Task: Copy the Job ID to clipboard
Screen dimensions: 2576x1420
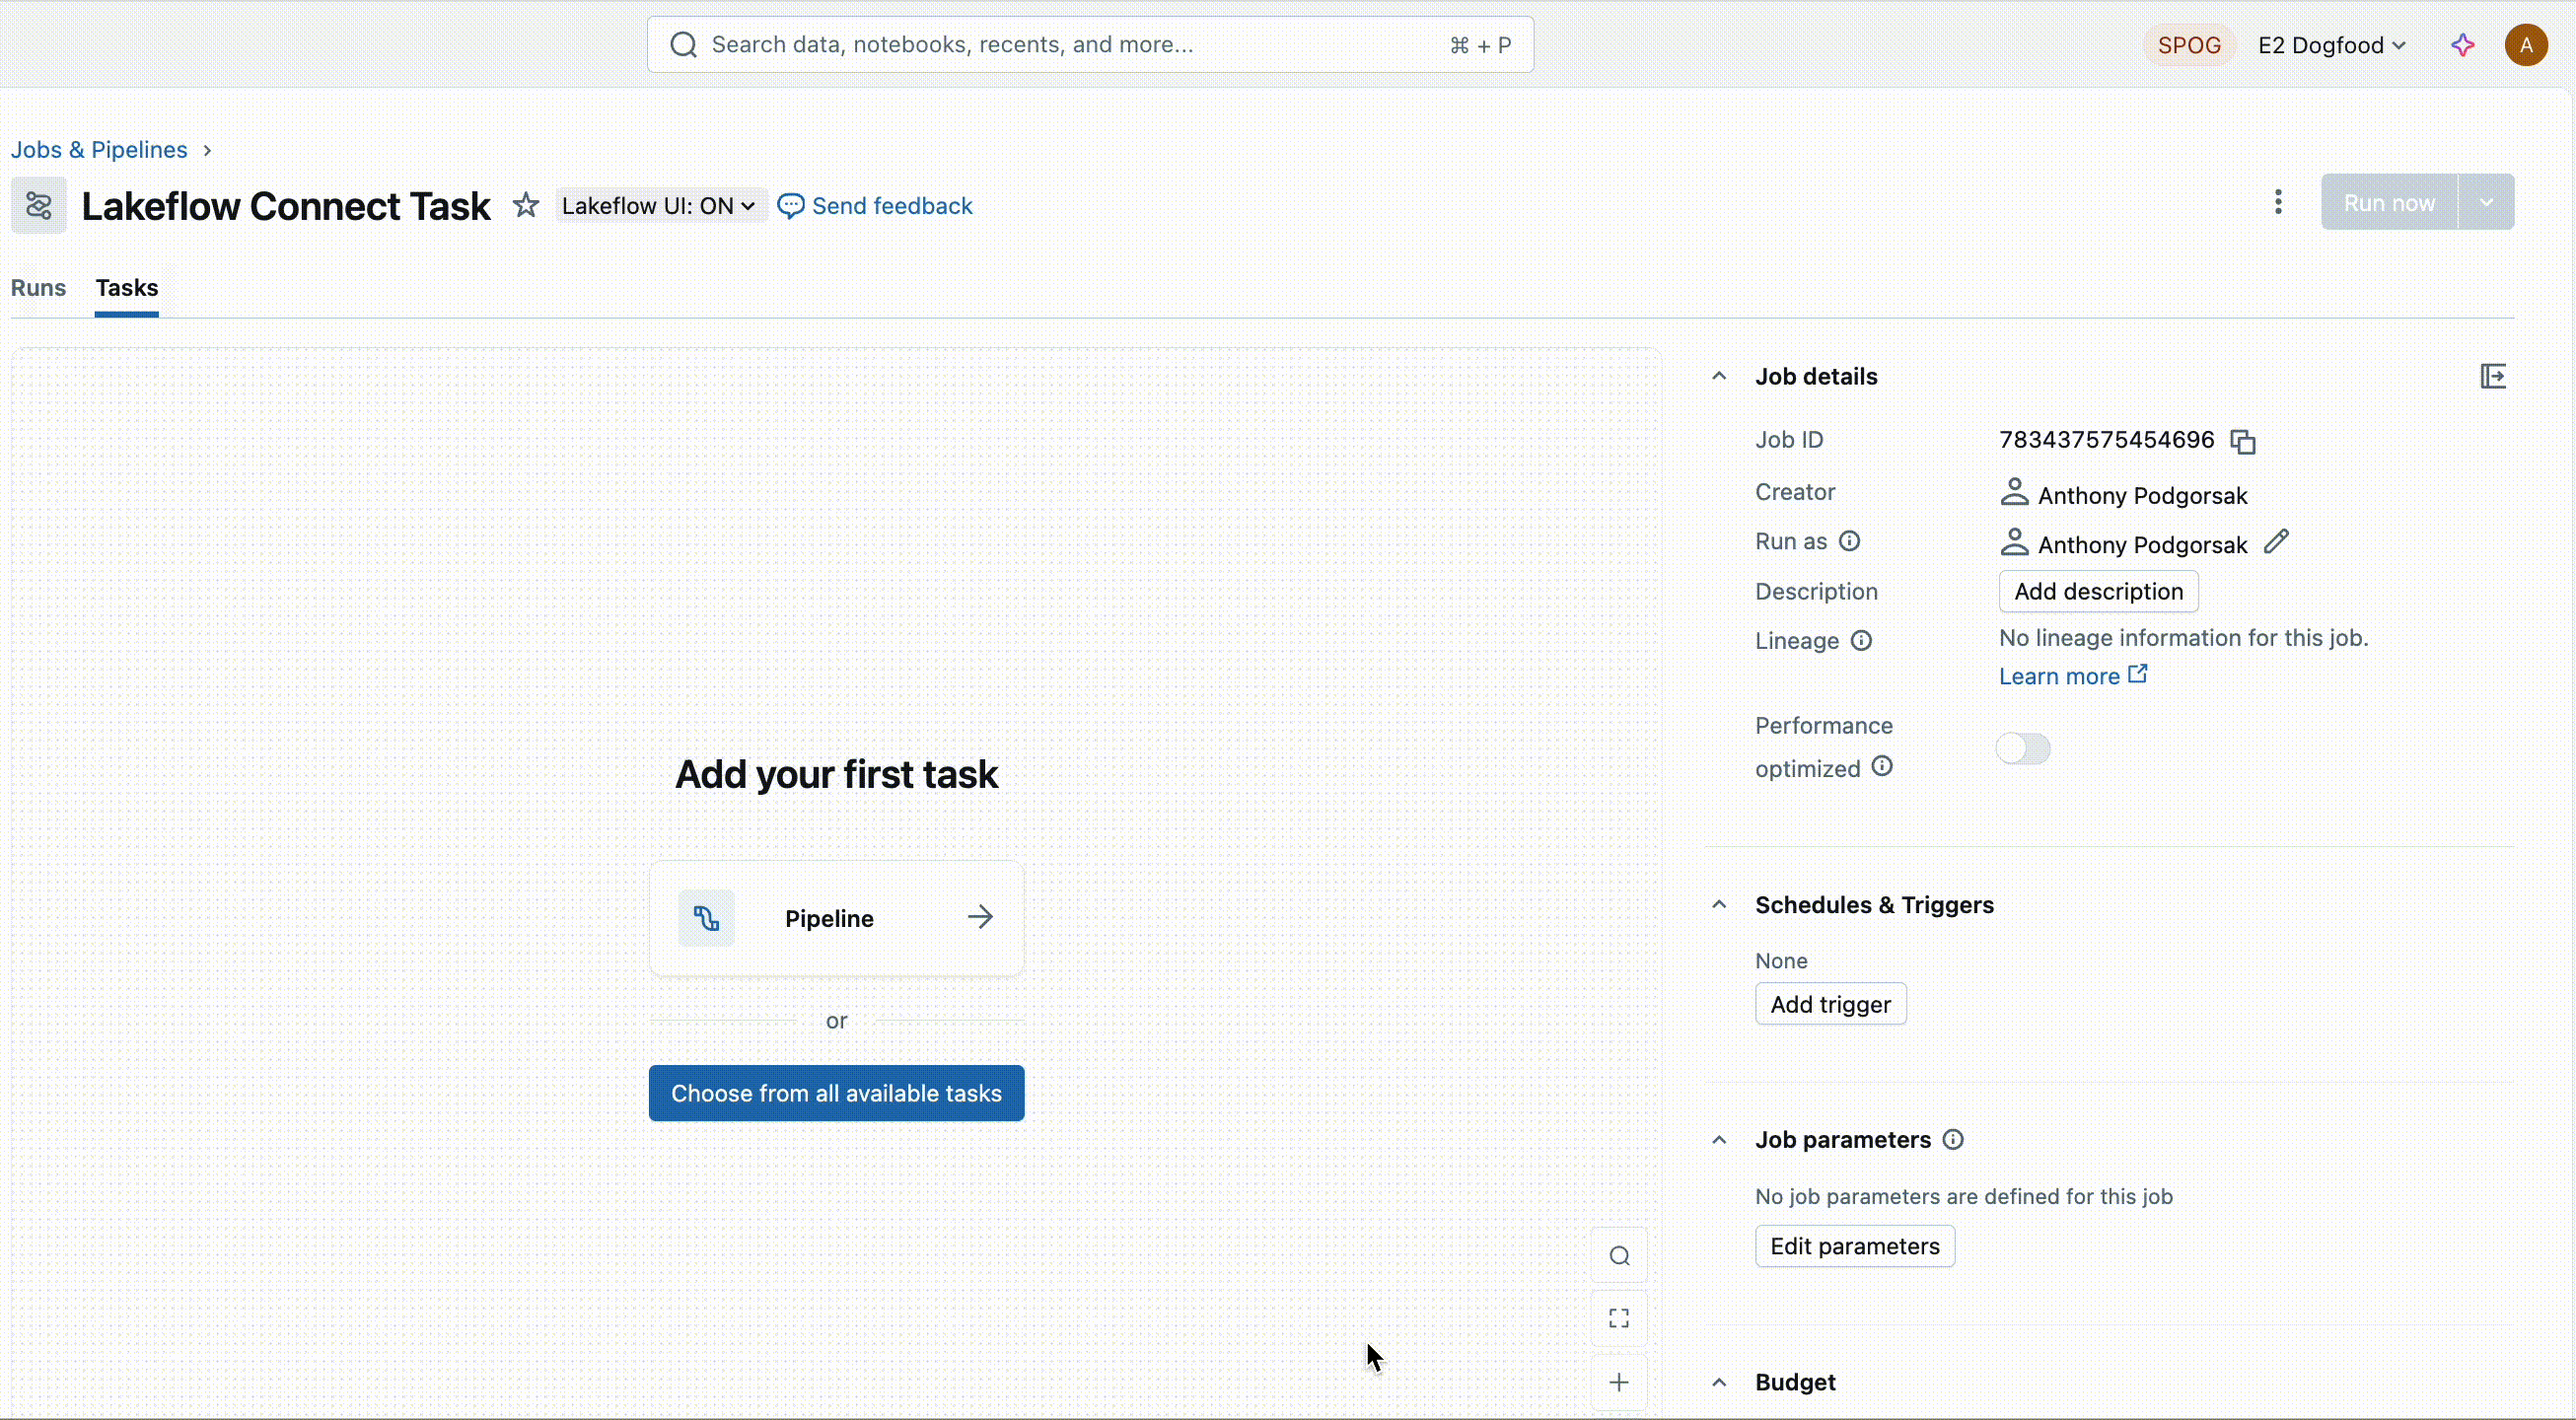Action: click(x=2243, y=442)
